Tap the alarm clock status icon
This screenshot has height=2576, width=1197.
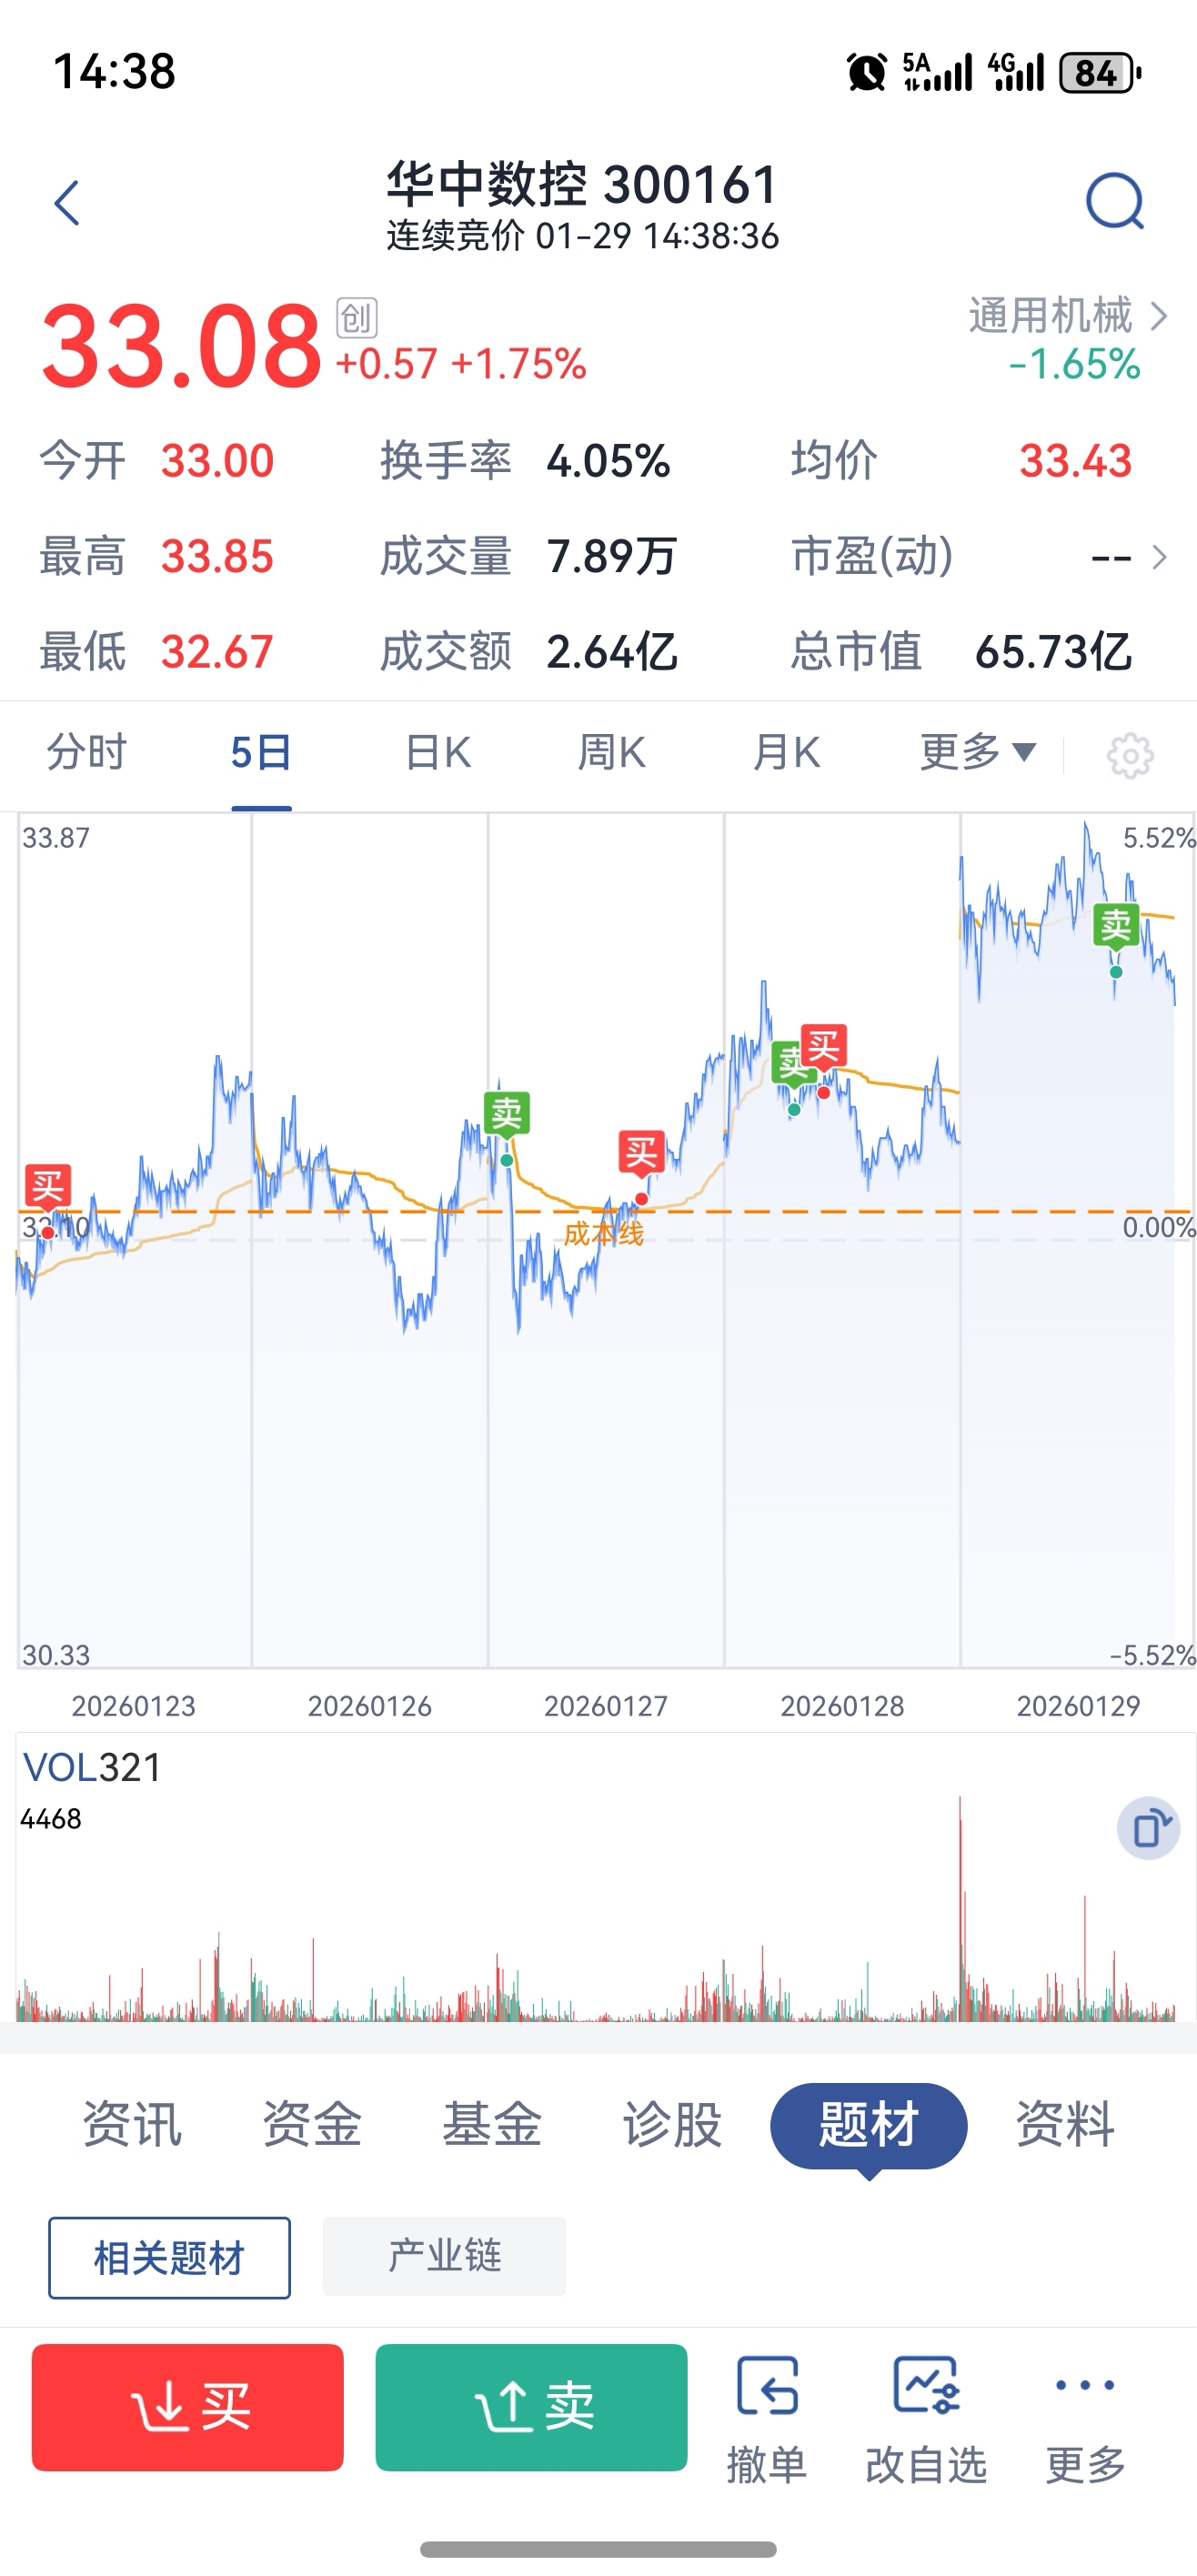pos(866,72)
